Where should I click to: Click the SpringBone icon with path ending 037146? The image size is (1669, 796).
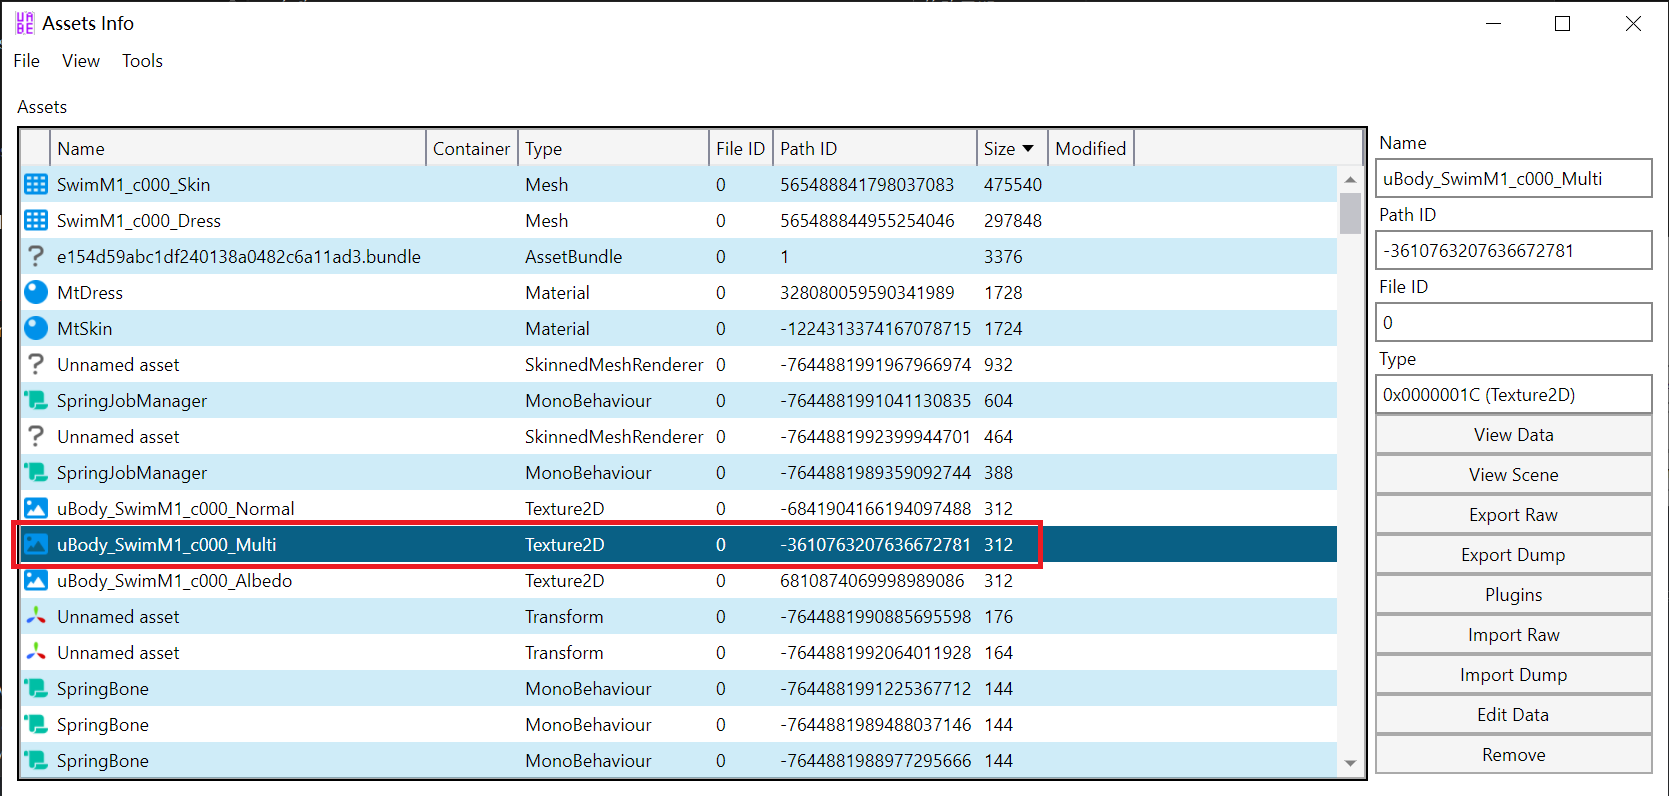pos(36,724)
